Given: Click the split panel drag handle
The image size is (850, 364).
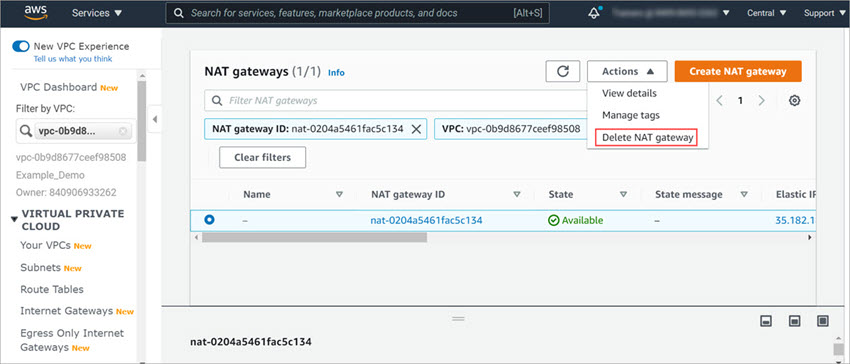Looking at the screenshot, I should (x=459, y=318).
